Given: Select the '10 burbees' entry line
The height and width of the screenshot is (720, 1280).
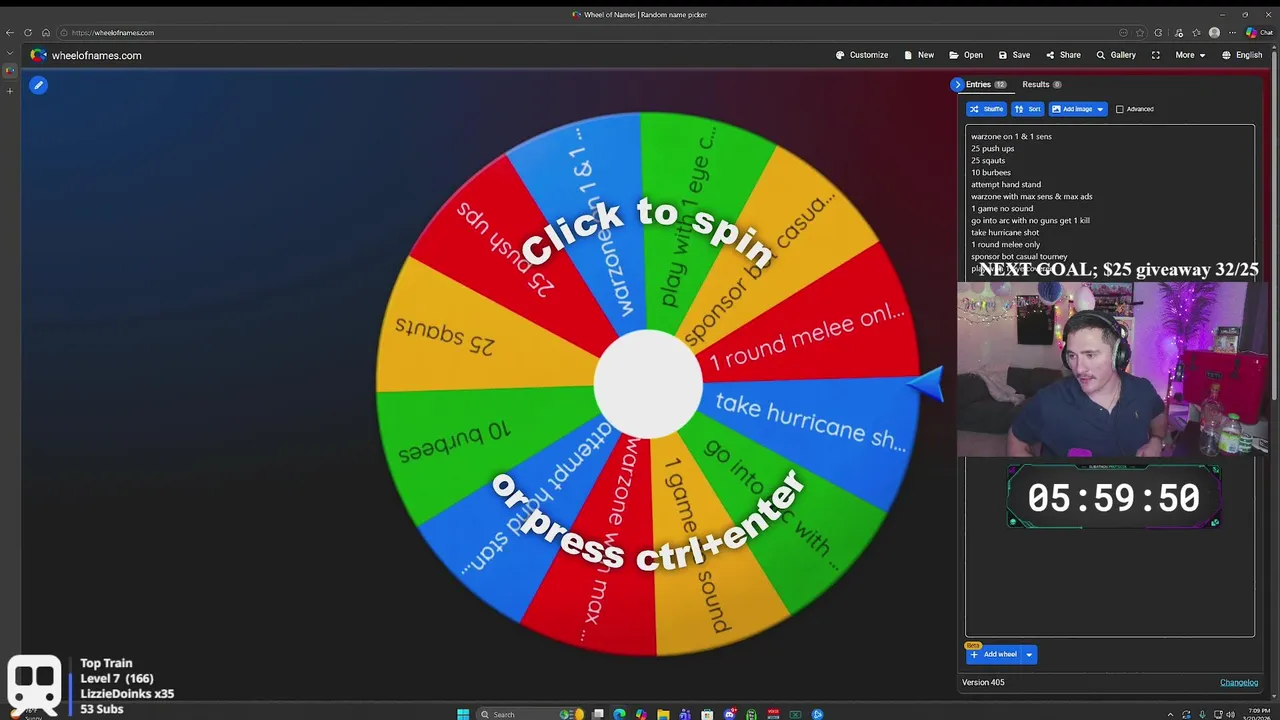Looking at the screenshot, I should pos(991,172).
